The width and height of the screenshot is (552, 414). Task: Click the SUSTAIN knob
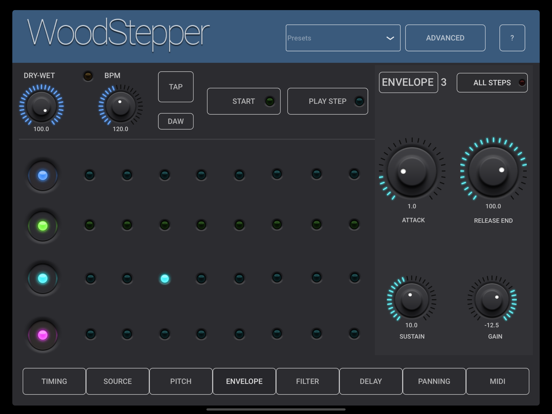click(411, 299)
